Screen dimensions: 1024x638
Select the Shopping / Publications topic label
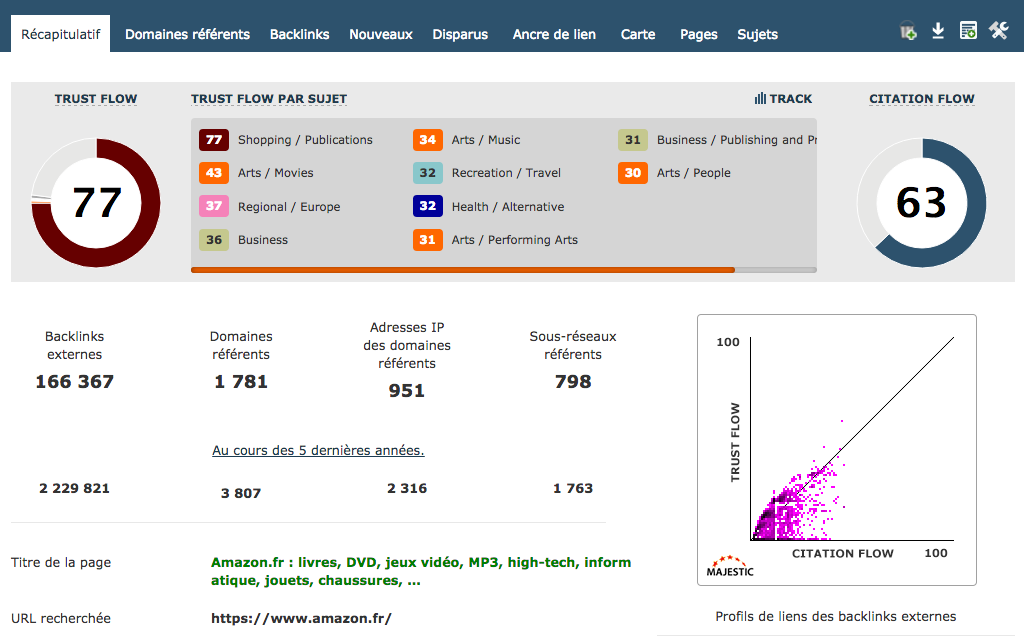coord(305,140)
